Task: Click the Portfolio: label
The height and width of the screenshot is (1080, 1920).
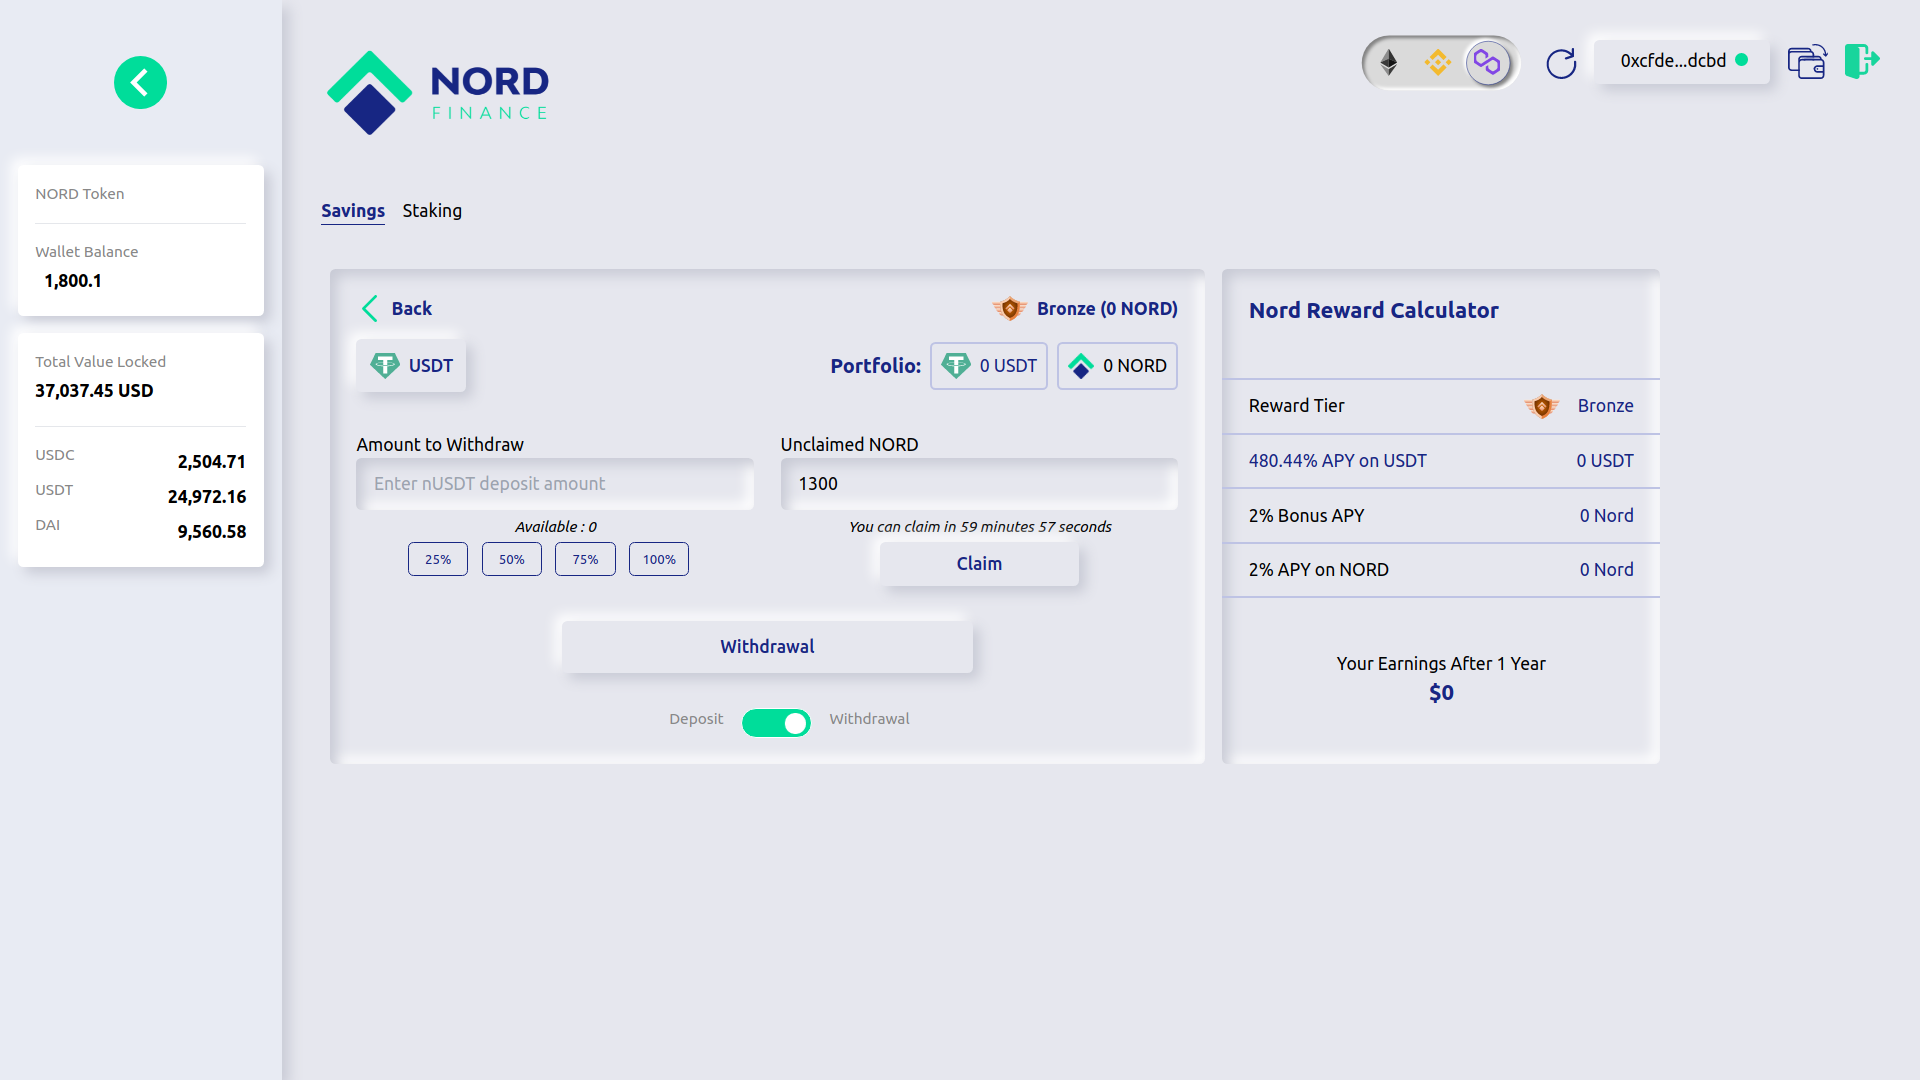Action: (875, 366)
